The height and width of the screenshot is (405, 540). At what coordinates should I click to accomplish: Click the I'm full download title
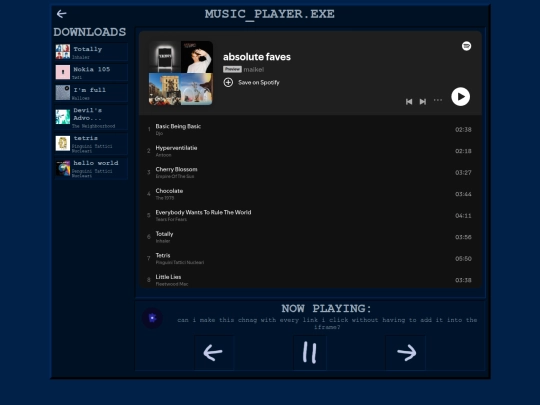[90, 90]
